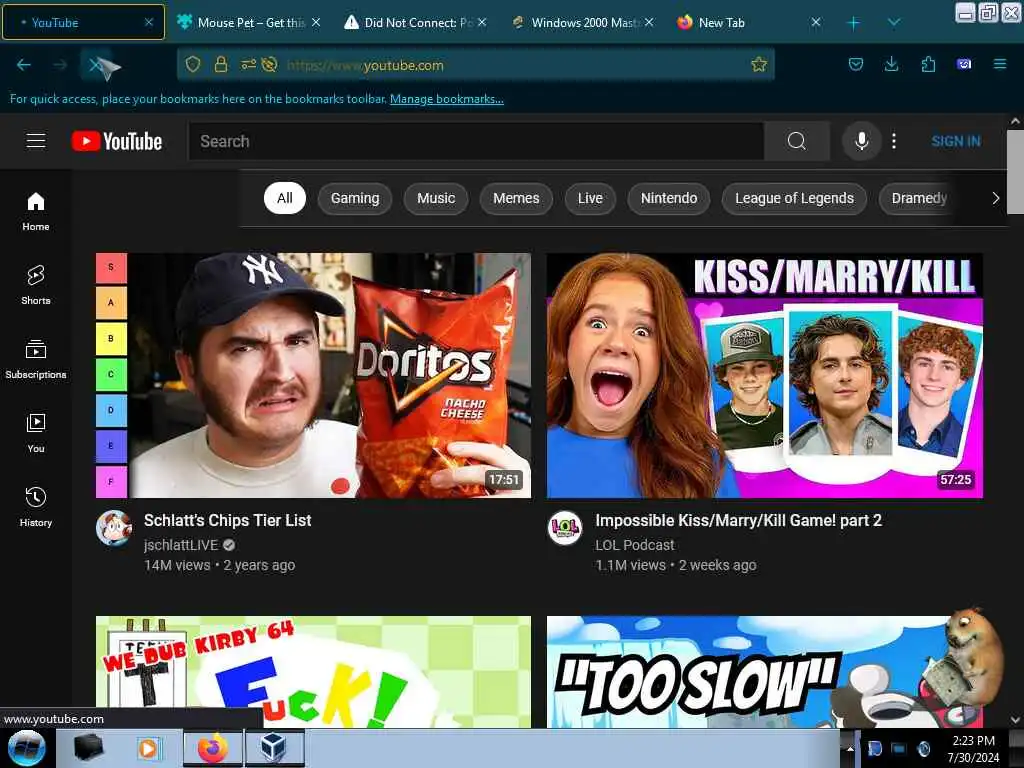The height and width of the screenshot is (768, 1024).
Task: Switch to the YouTube tab
Action: 84,22
